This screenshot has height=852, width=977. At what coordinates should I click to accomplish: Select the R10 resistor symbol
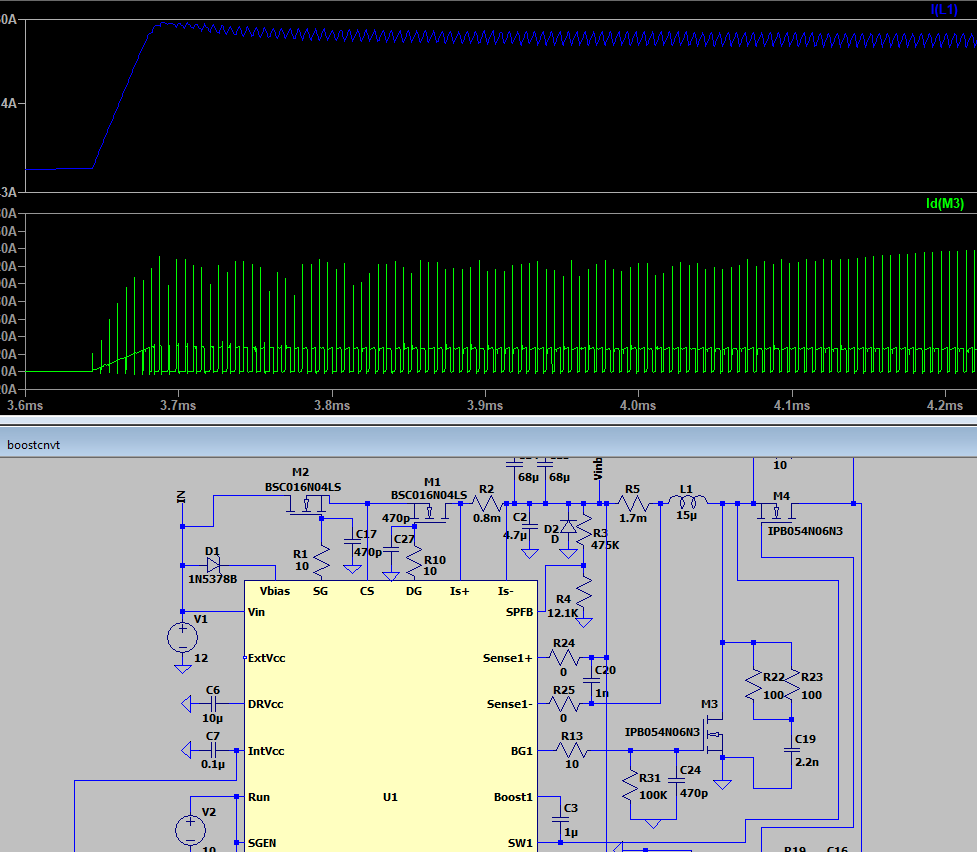[414, 561]
